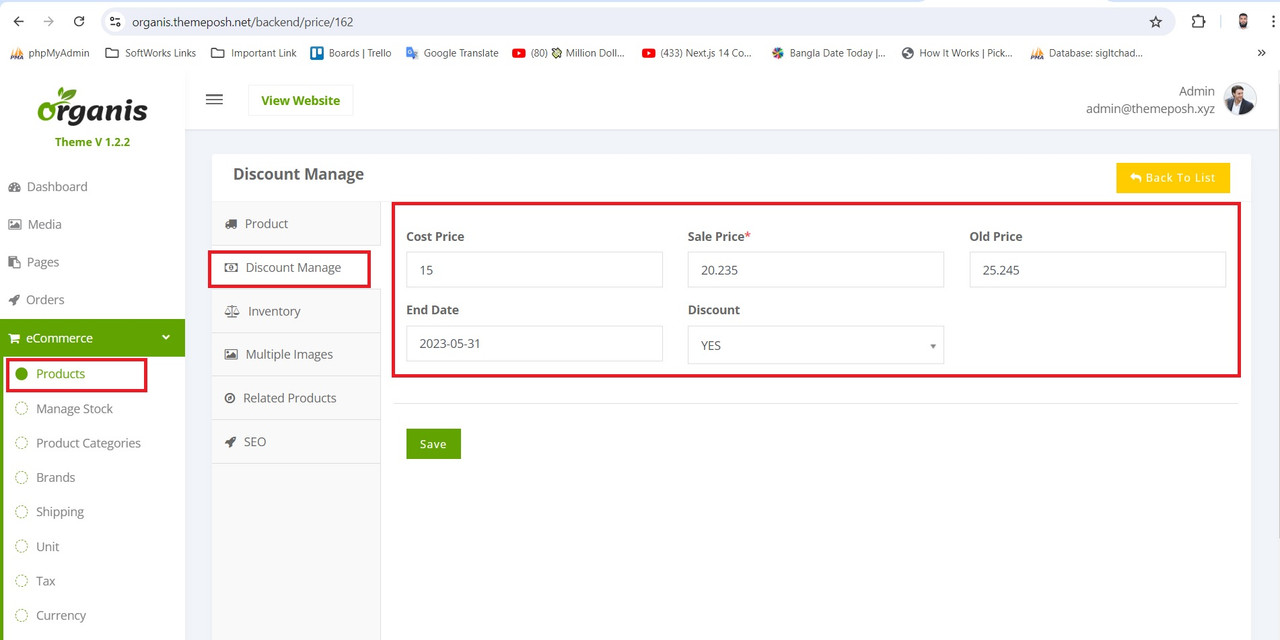1280x640 pixels.
Task: Click the View Website button
Action: (300, 100)
